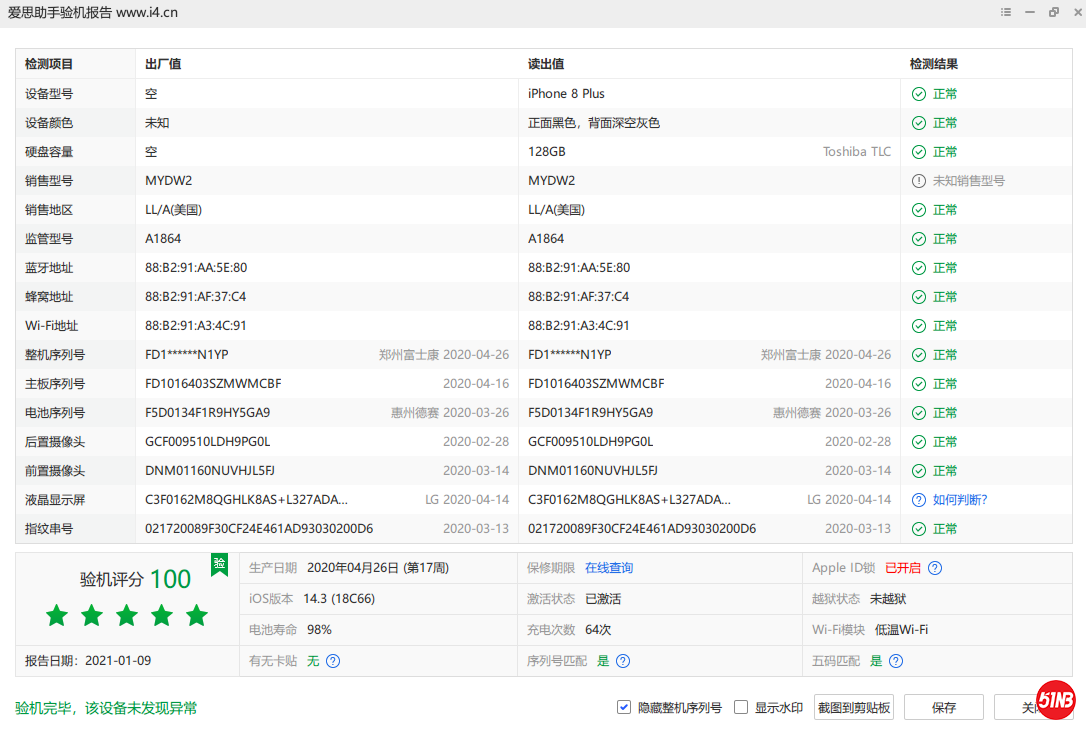Select the 电池序列号 row label
Image resolution: width=1086 pixels, height=730 pixels.
tap(55, 413)
